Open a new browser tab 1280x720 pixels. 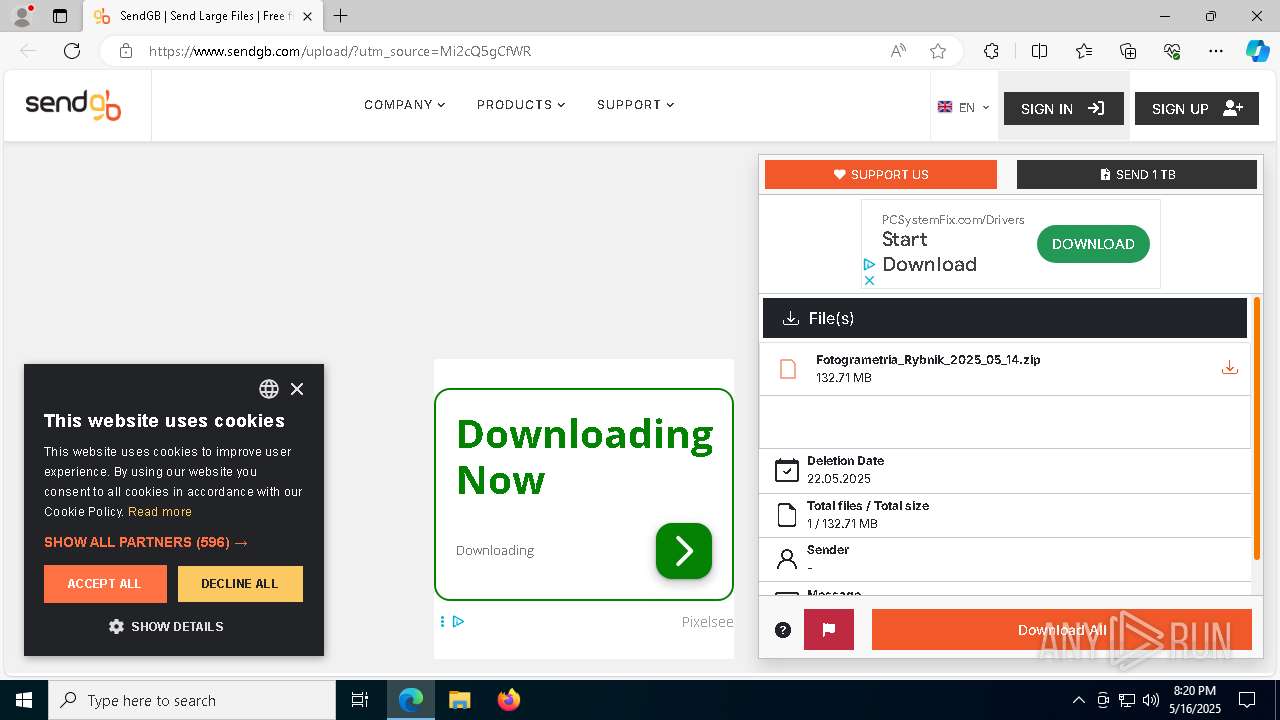tap(341, 16)
